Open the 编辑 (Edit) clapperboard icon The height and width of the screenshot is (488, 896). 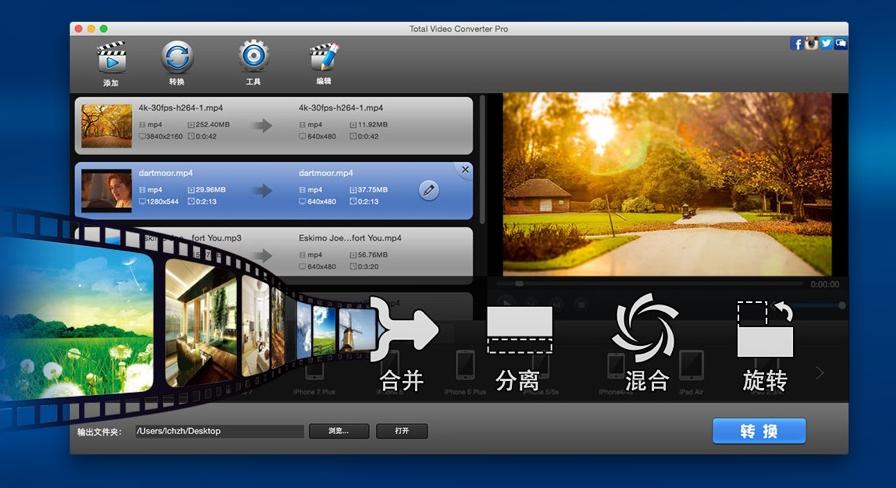point(324,57)
